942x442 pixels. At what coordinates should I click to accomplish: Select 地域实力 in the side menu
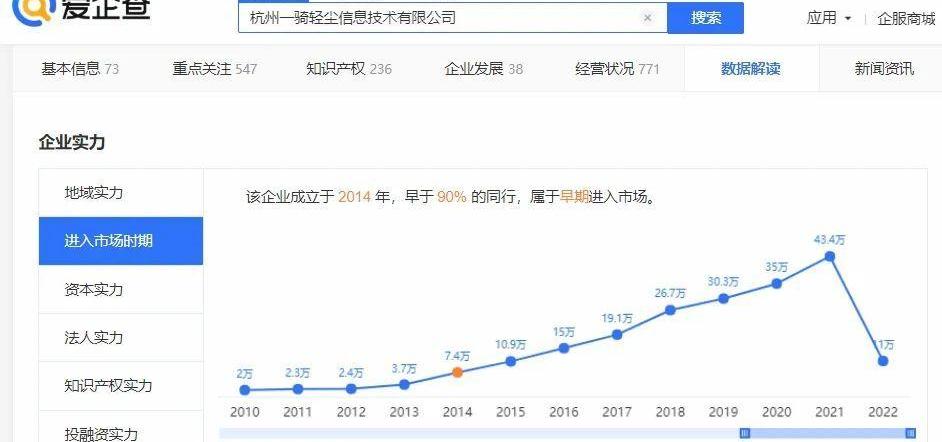click(121, 193)
